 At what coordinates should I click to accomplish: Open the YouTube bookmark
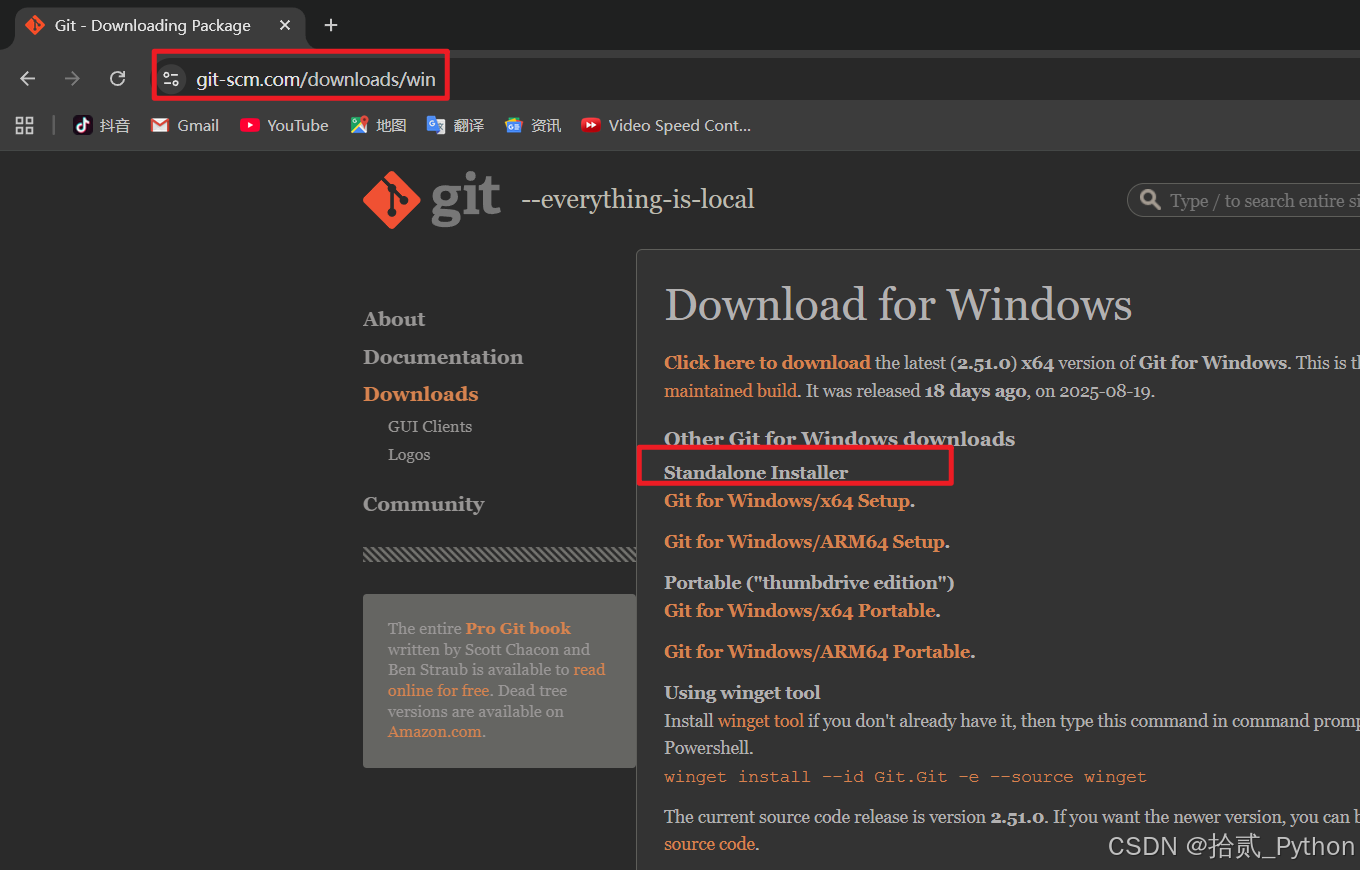tap(285, 125)
